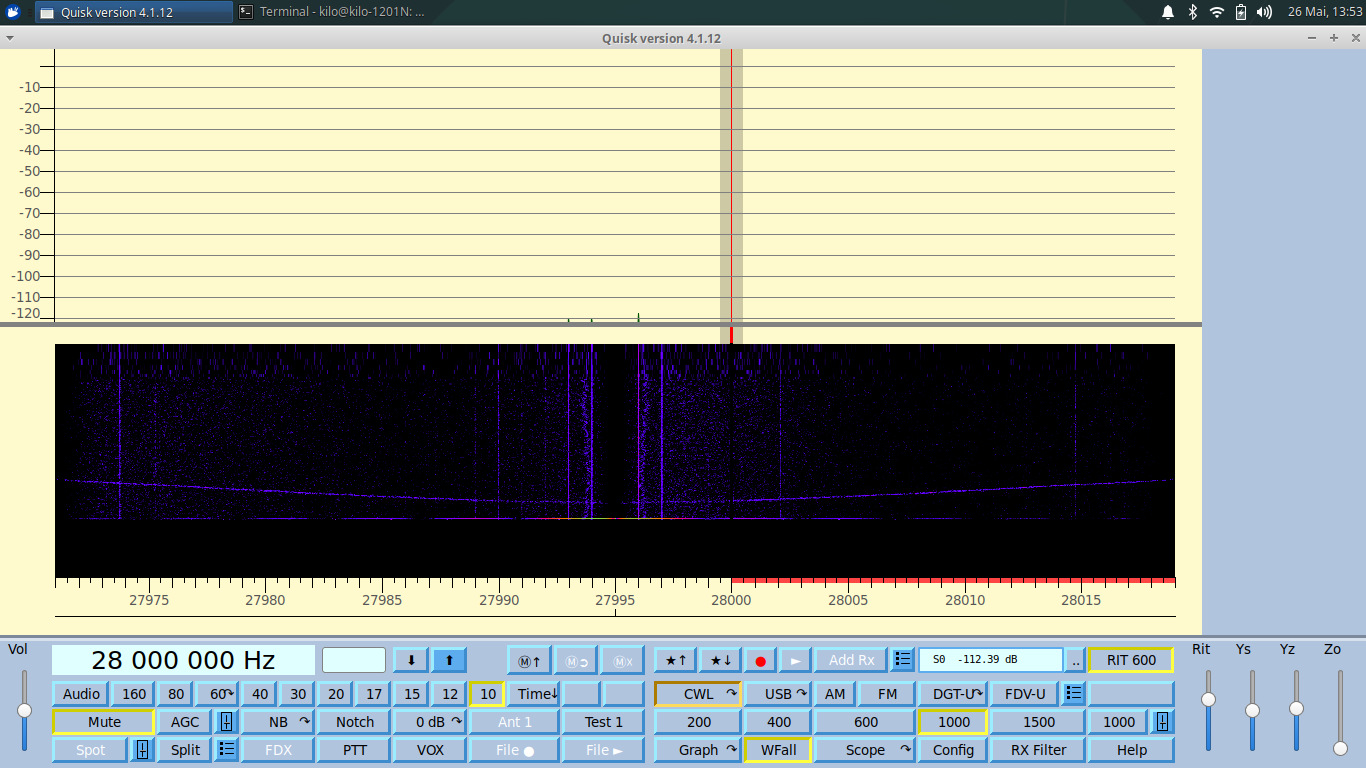Enable the Spot button
The height and width of the screenshot is (768, 1366).
pos(90,750)
